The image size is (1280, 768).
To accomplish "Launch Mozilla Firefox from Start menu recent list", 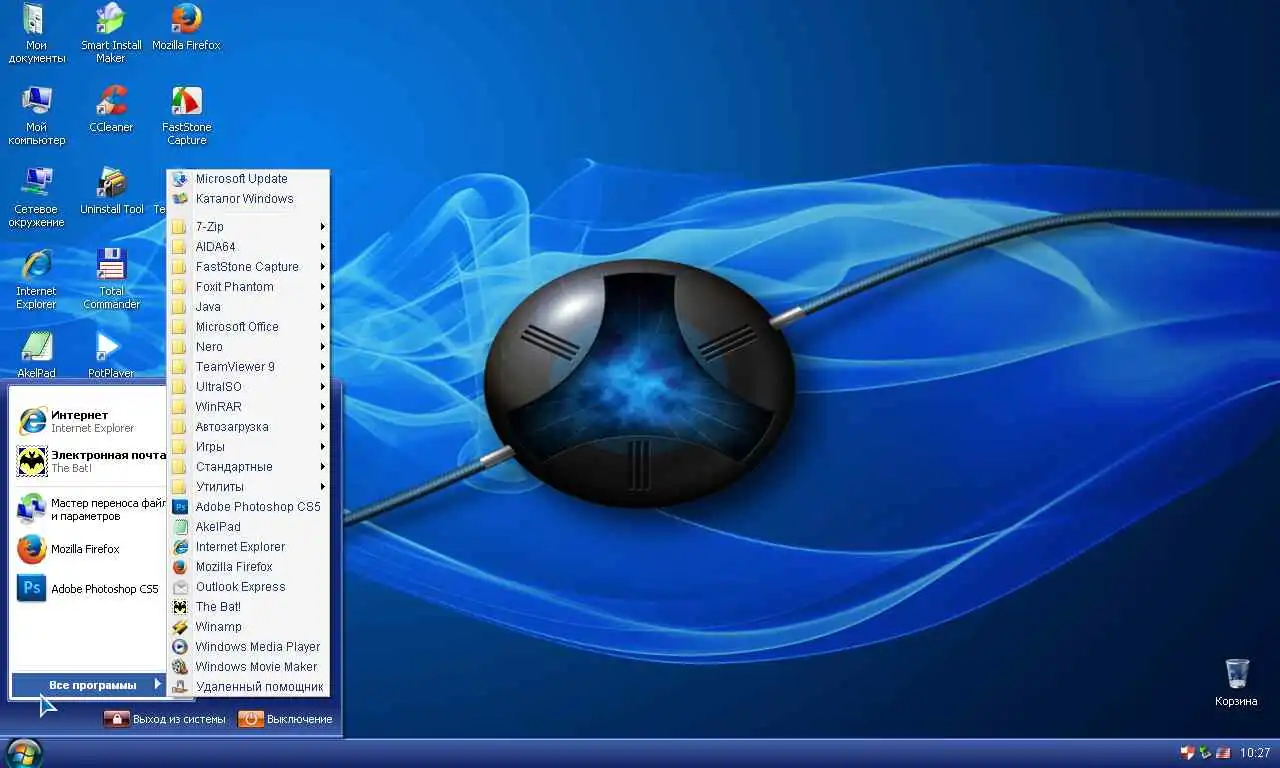I will [90, 549].
